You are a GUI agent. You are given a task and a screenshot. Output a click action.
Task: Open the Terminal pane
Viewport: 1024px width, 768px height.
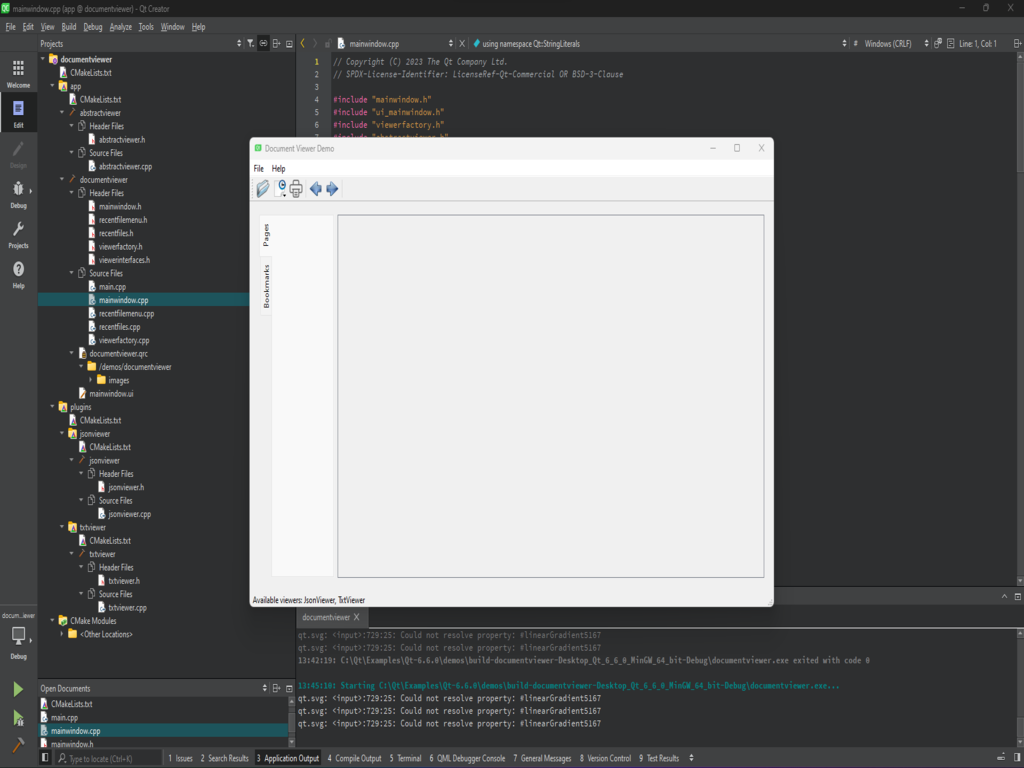[406, 758]
